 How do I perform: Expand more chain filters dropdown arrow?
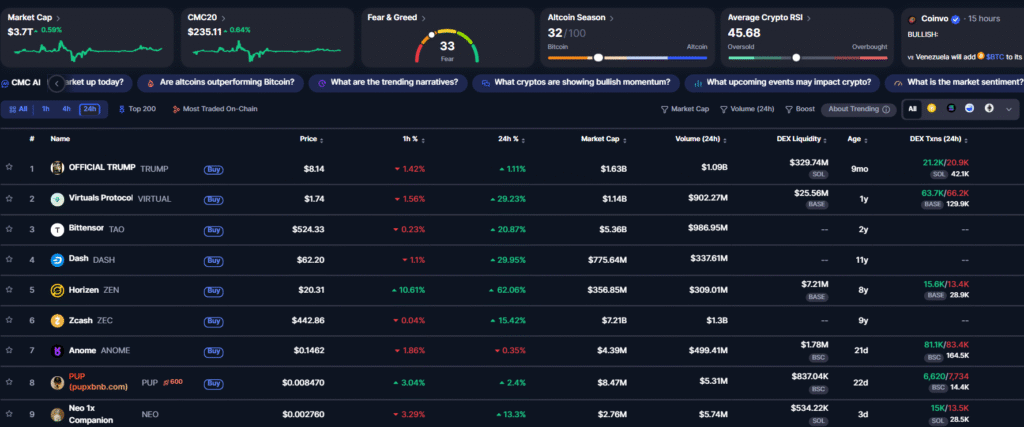1008,109
